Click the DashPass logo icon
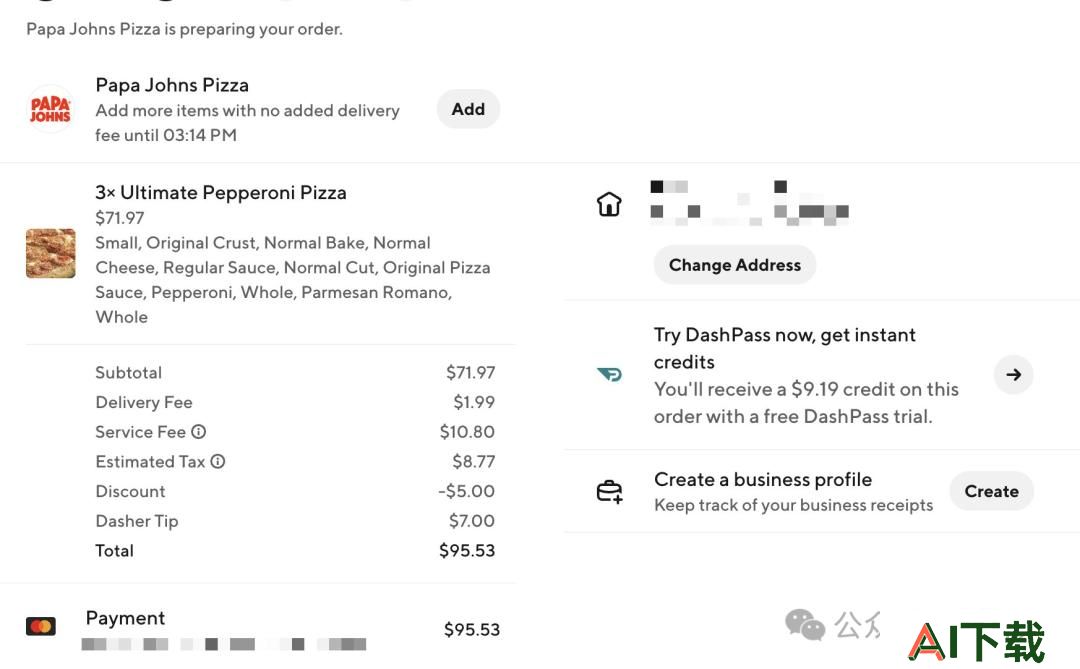 pos(610,374)
